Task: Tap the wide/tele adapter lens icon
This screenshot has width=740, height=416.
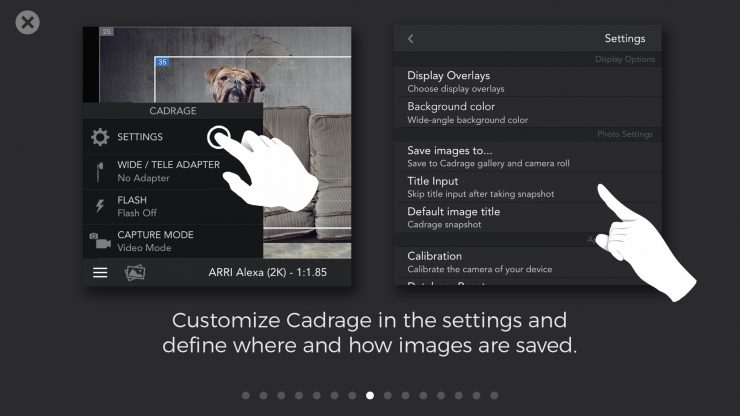Action: (x=100, y=171)
